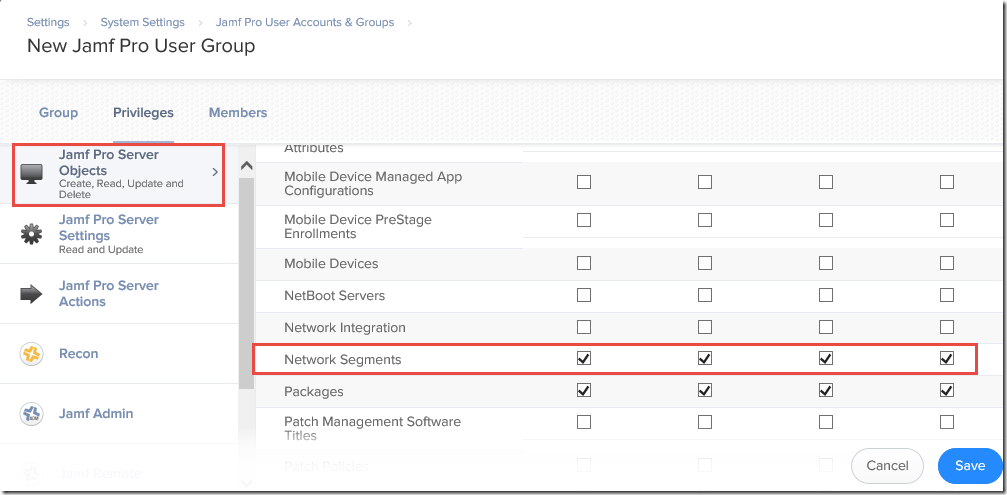The width and height of the screenshot is (1007, 495).
Task: Enable second checkbox for NetBoot Servers
Action: click(x=705, y=295)
